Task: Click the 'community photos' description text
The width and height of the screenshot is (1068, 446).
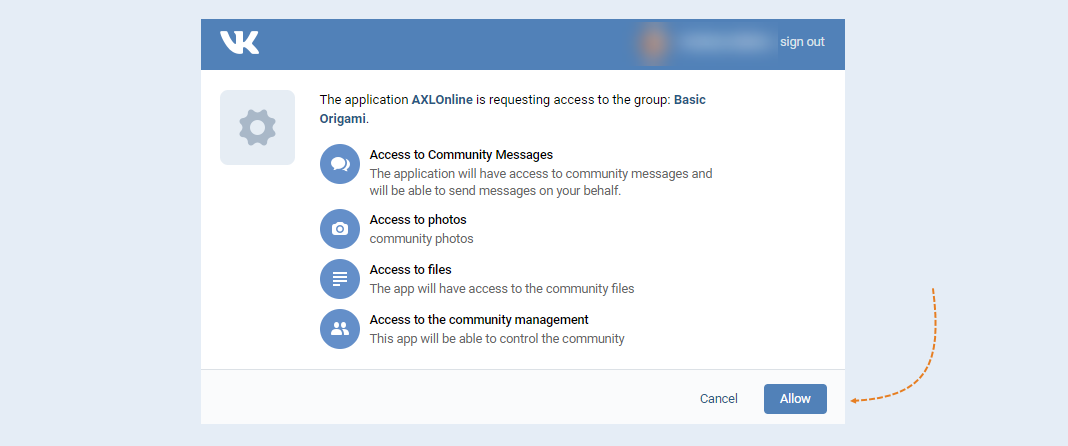Action: coord(422,239)
